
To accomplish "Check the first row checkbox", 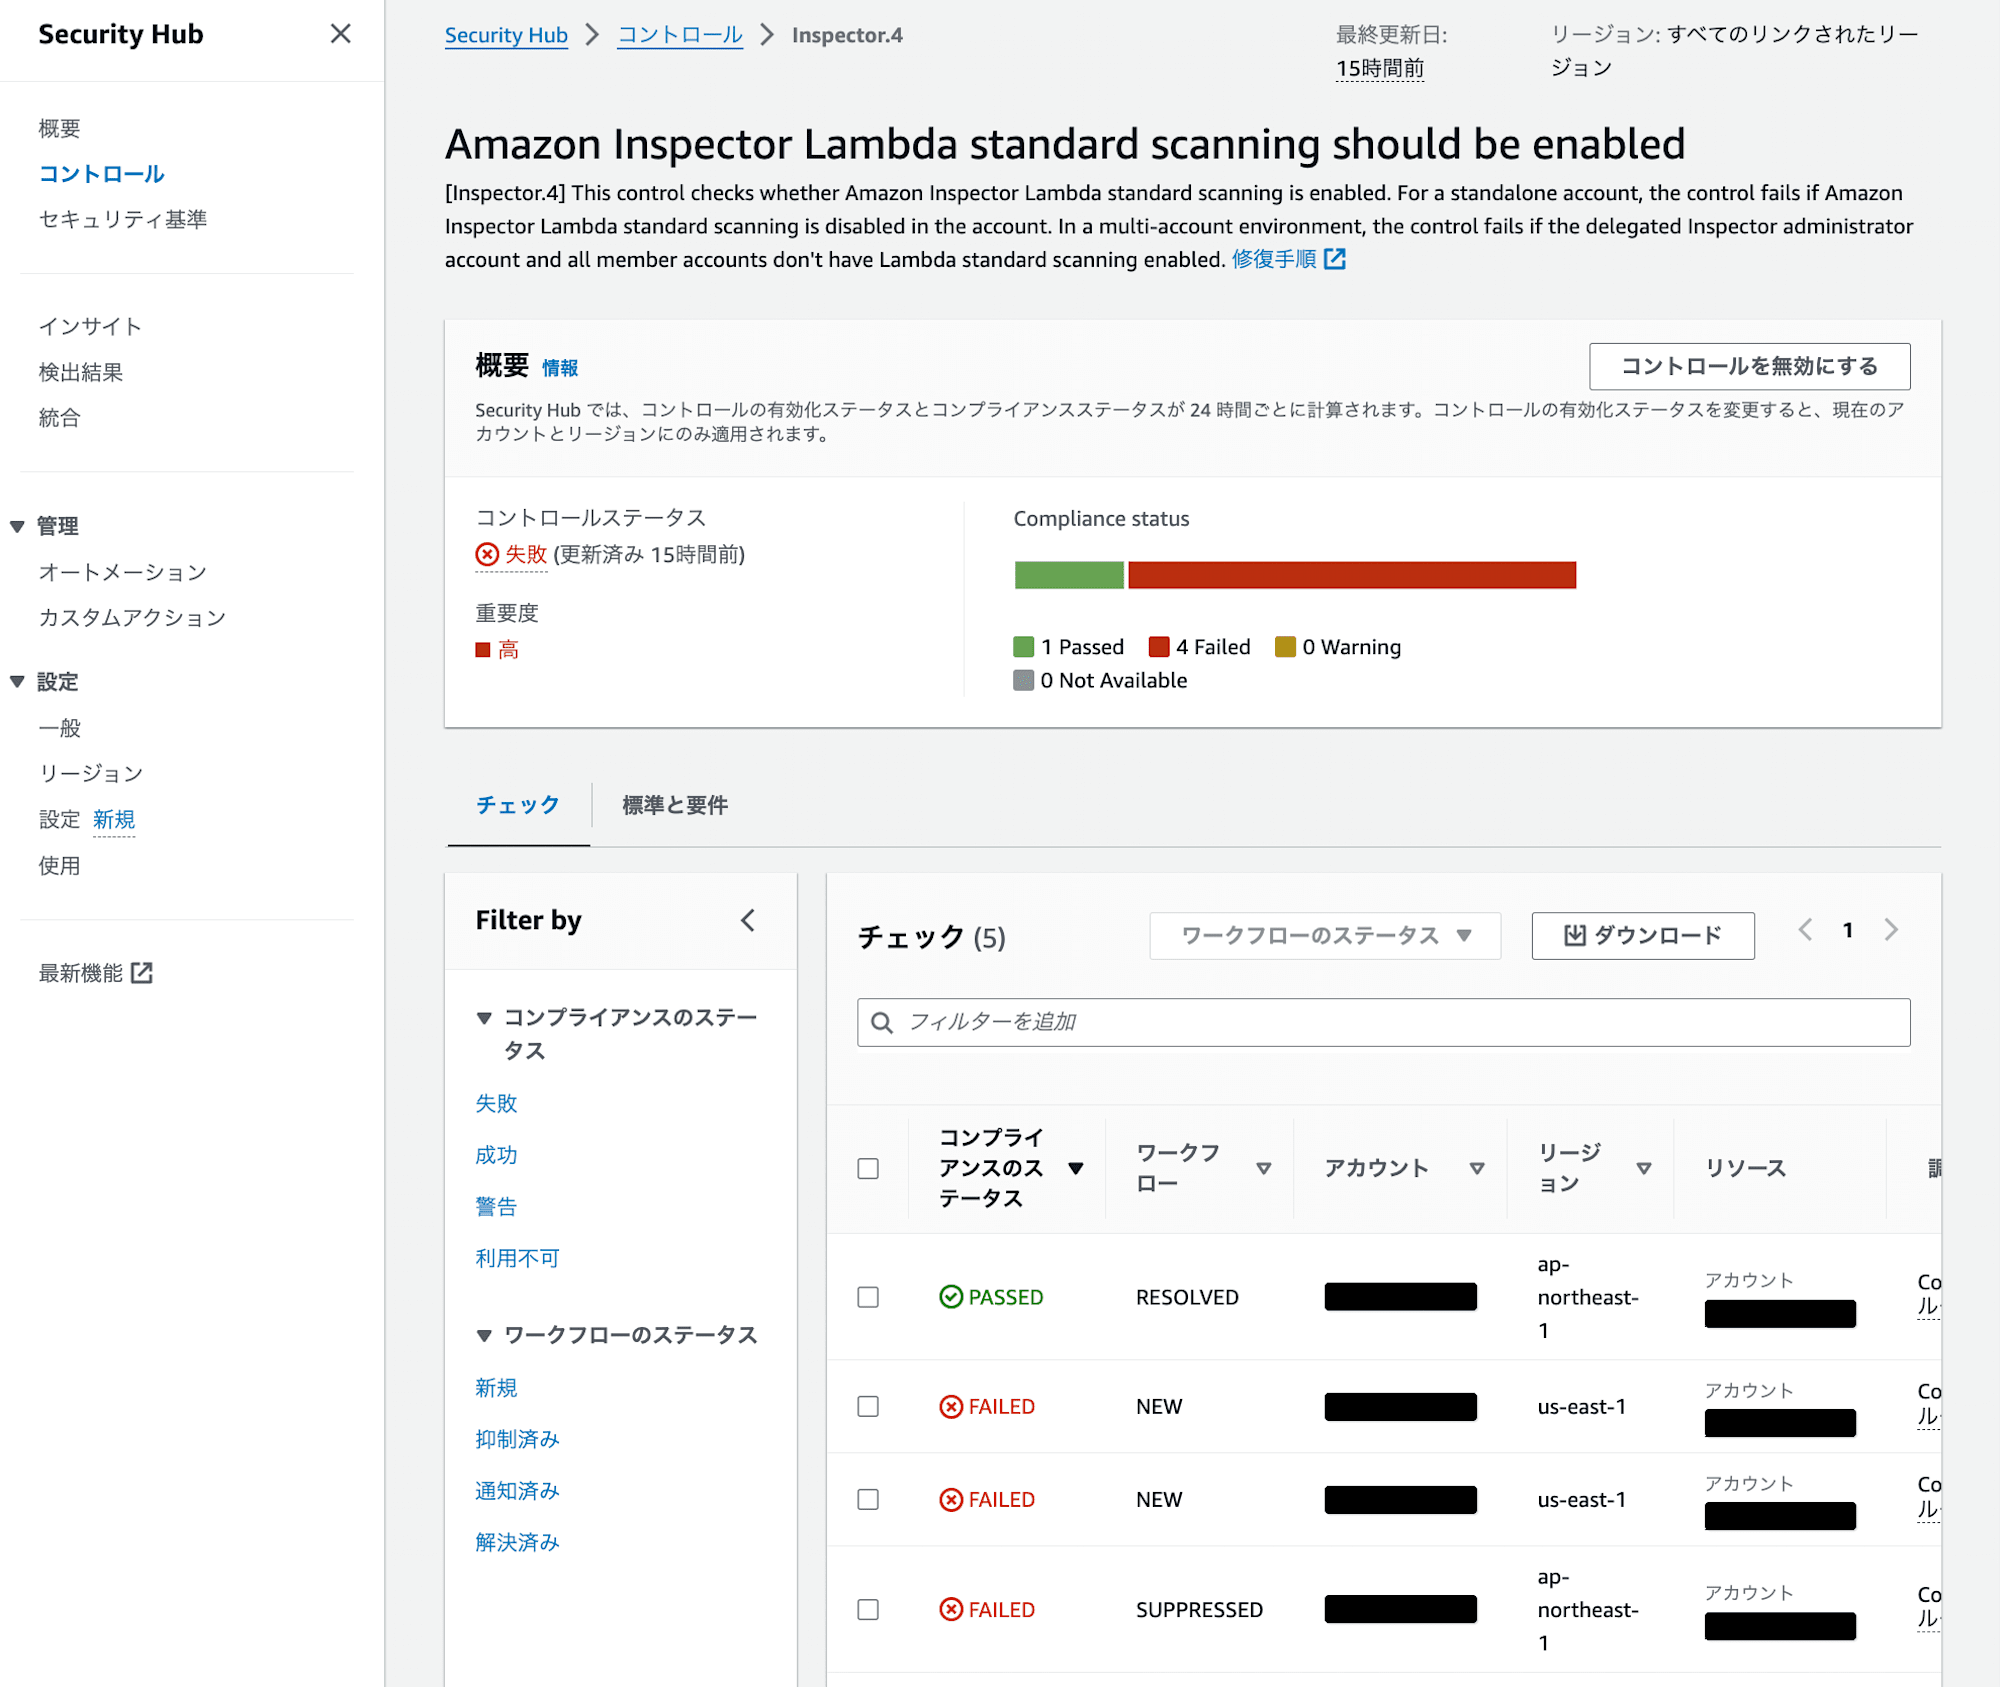I will (869, 1297).
